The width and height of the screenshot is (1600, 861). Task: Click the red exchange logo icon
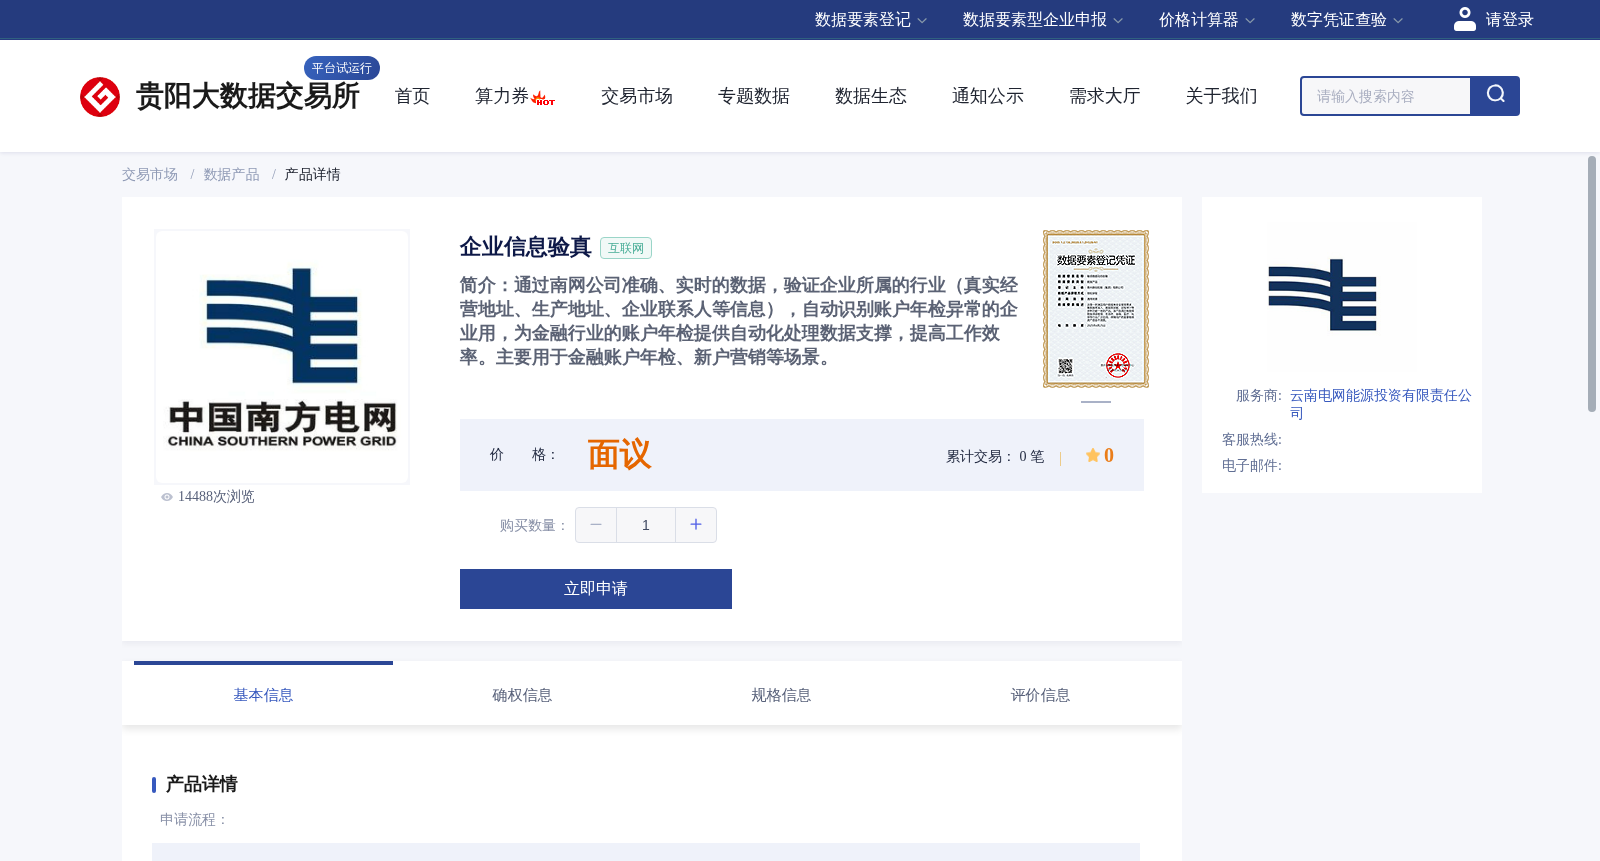(x=100, y=97)
